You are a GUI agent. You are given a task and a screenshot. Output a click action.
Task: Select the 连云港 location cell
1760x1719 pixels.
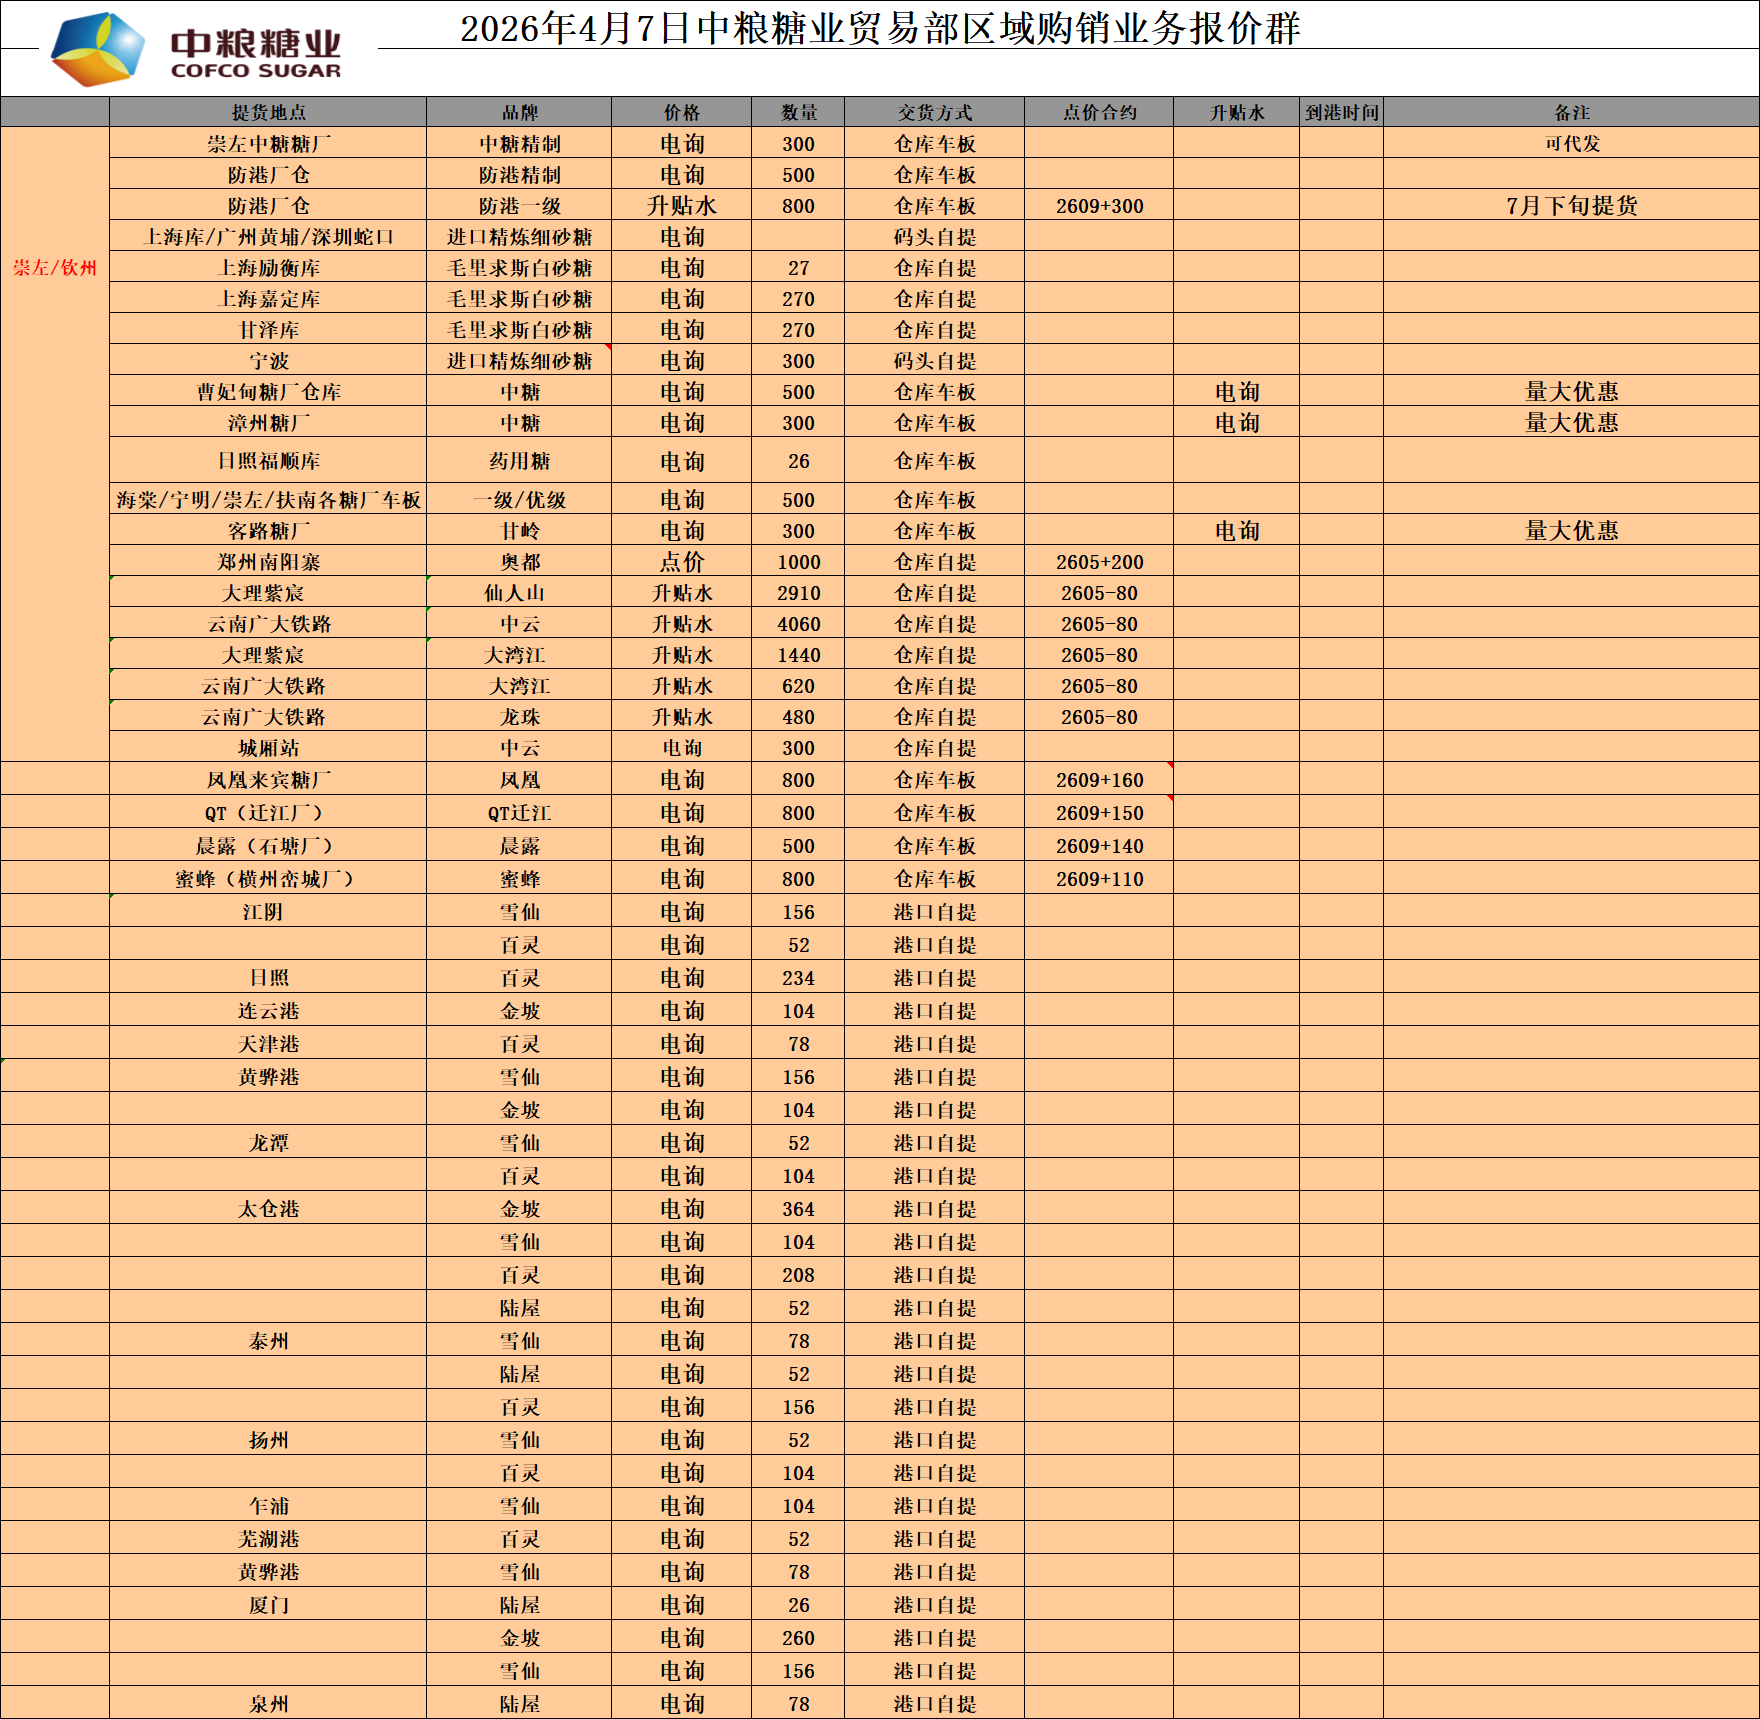pyautogui.click(x=268, y=1010)
